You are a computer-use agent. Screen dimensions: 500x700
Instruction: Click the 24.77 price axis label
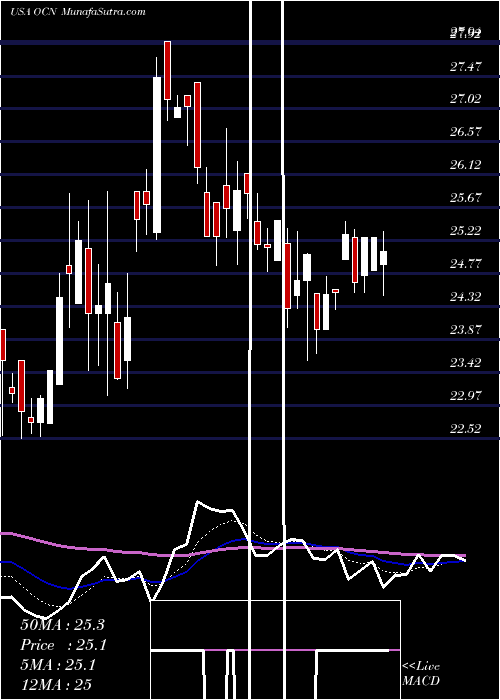click(466, 264)
